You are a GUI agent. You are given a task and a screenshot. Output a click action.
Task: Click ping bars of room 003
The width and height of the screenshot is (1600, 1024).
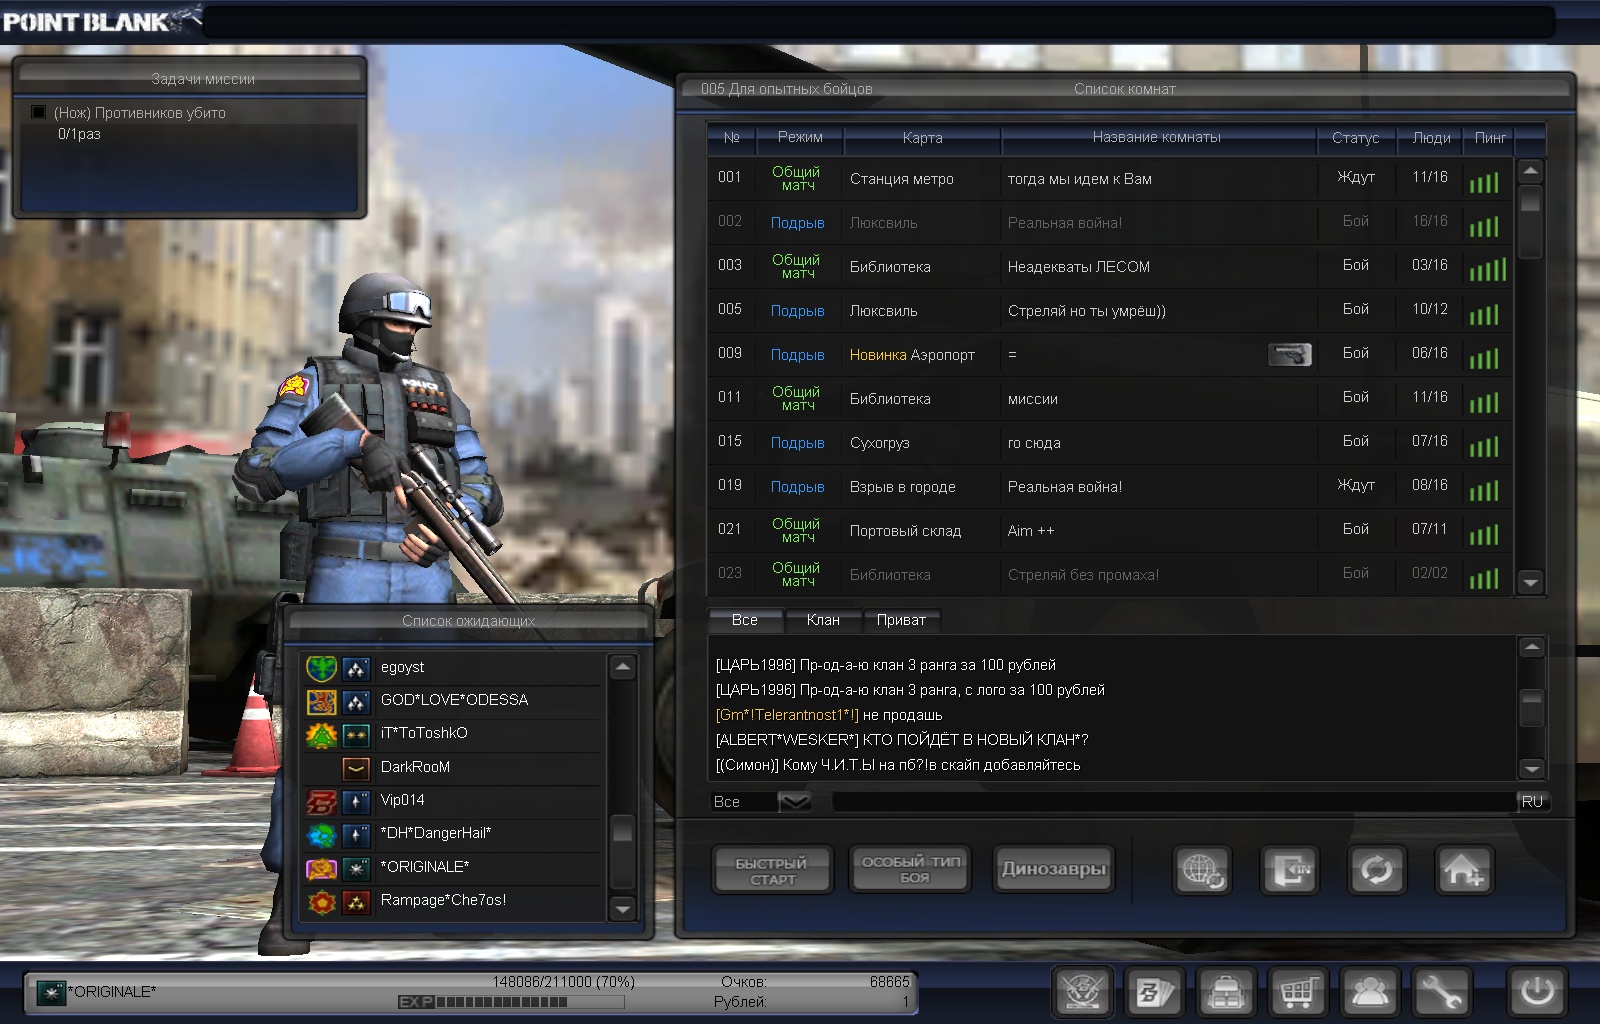(x=1487, y=268)
